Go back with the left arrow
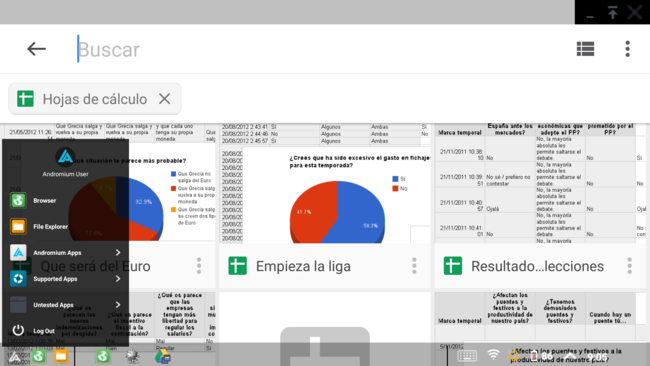Viewport: 650px width, 366px height. point(36,49)
